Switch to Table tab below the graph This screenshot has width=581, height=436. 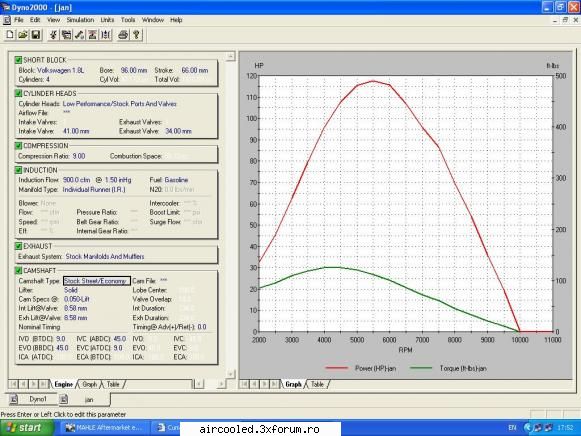click(x=318, y=384)
